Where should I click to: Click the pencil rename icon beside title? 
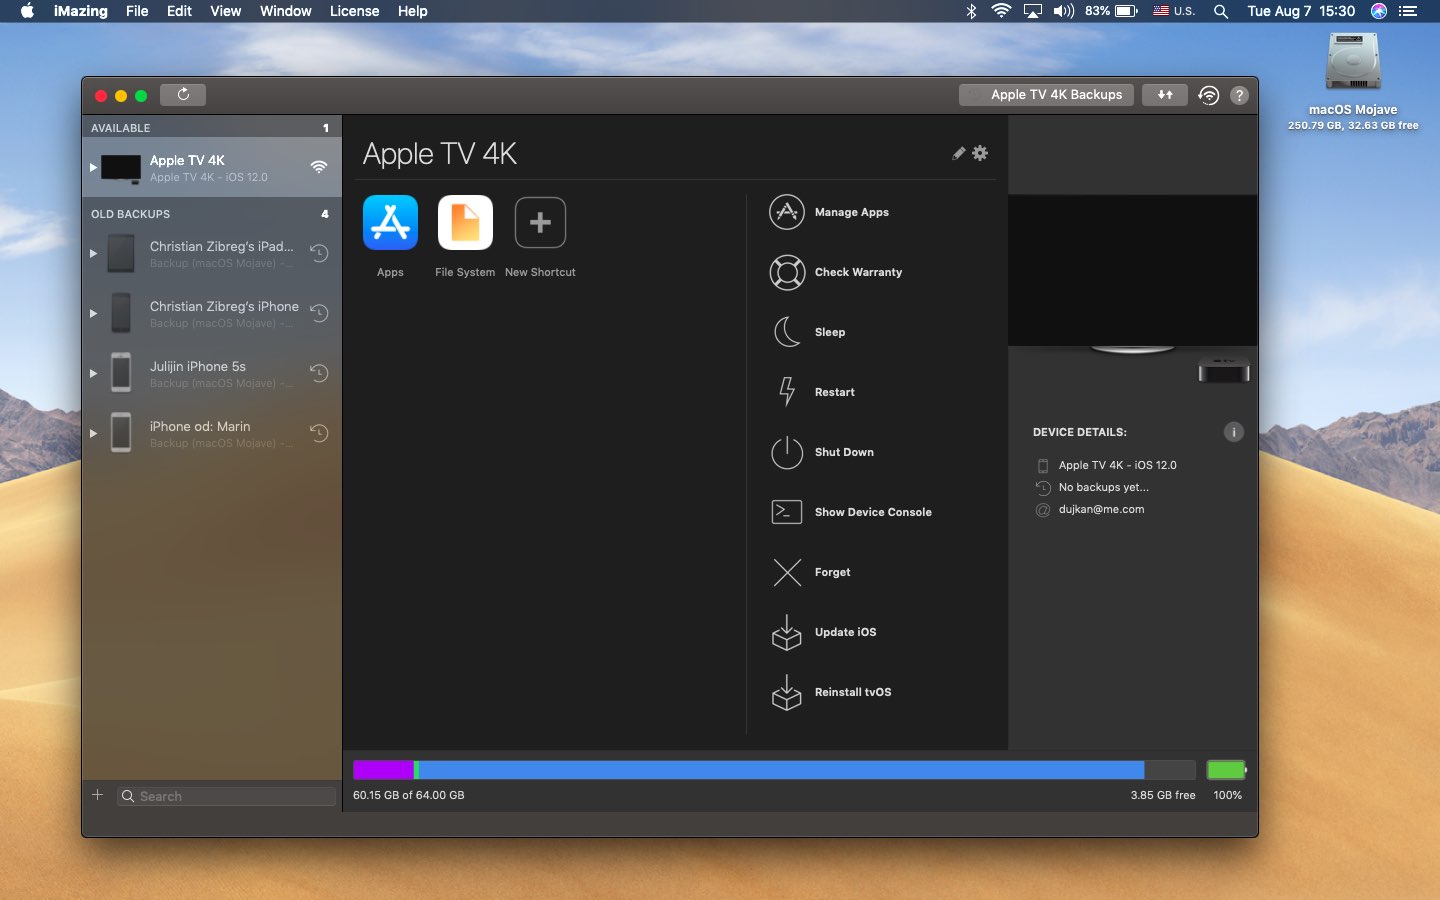958,153
